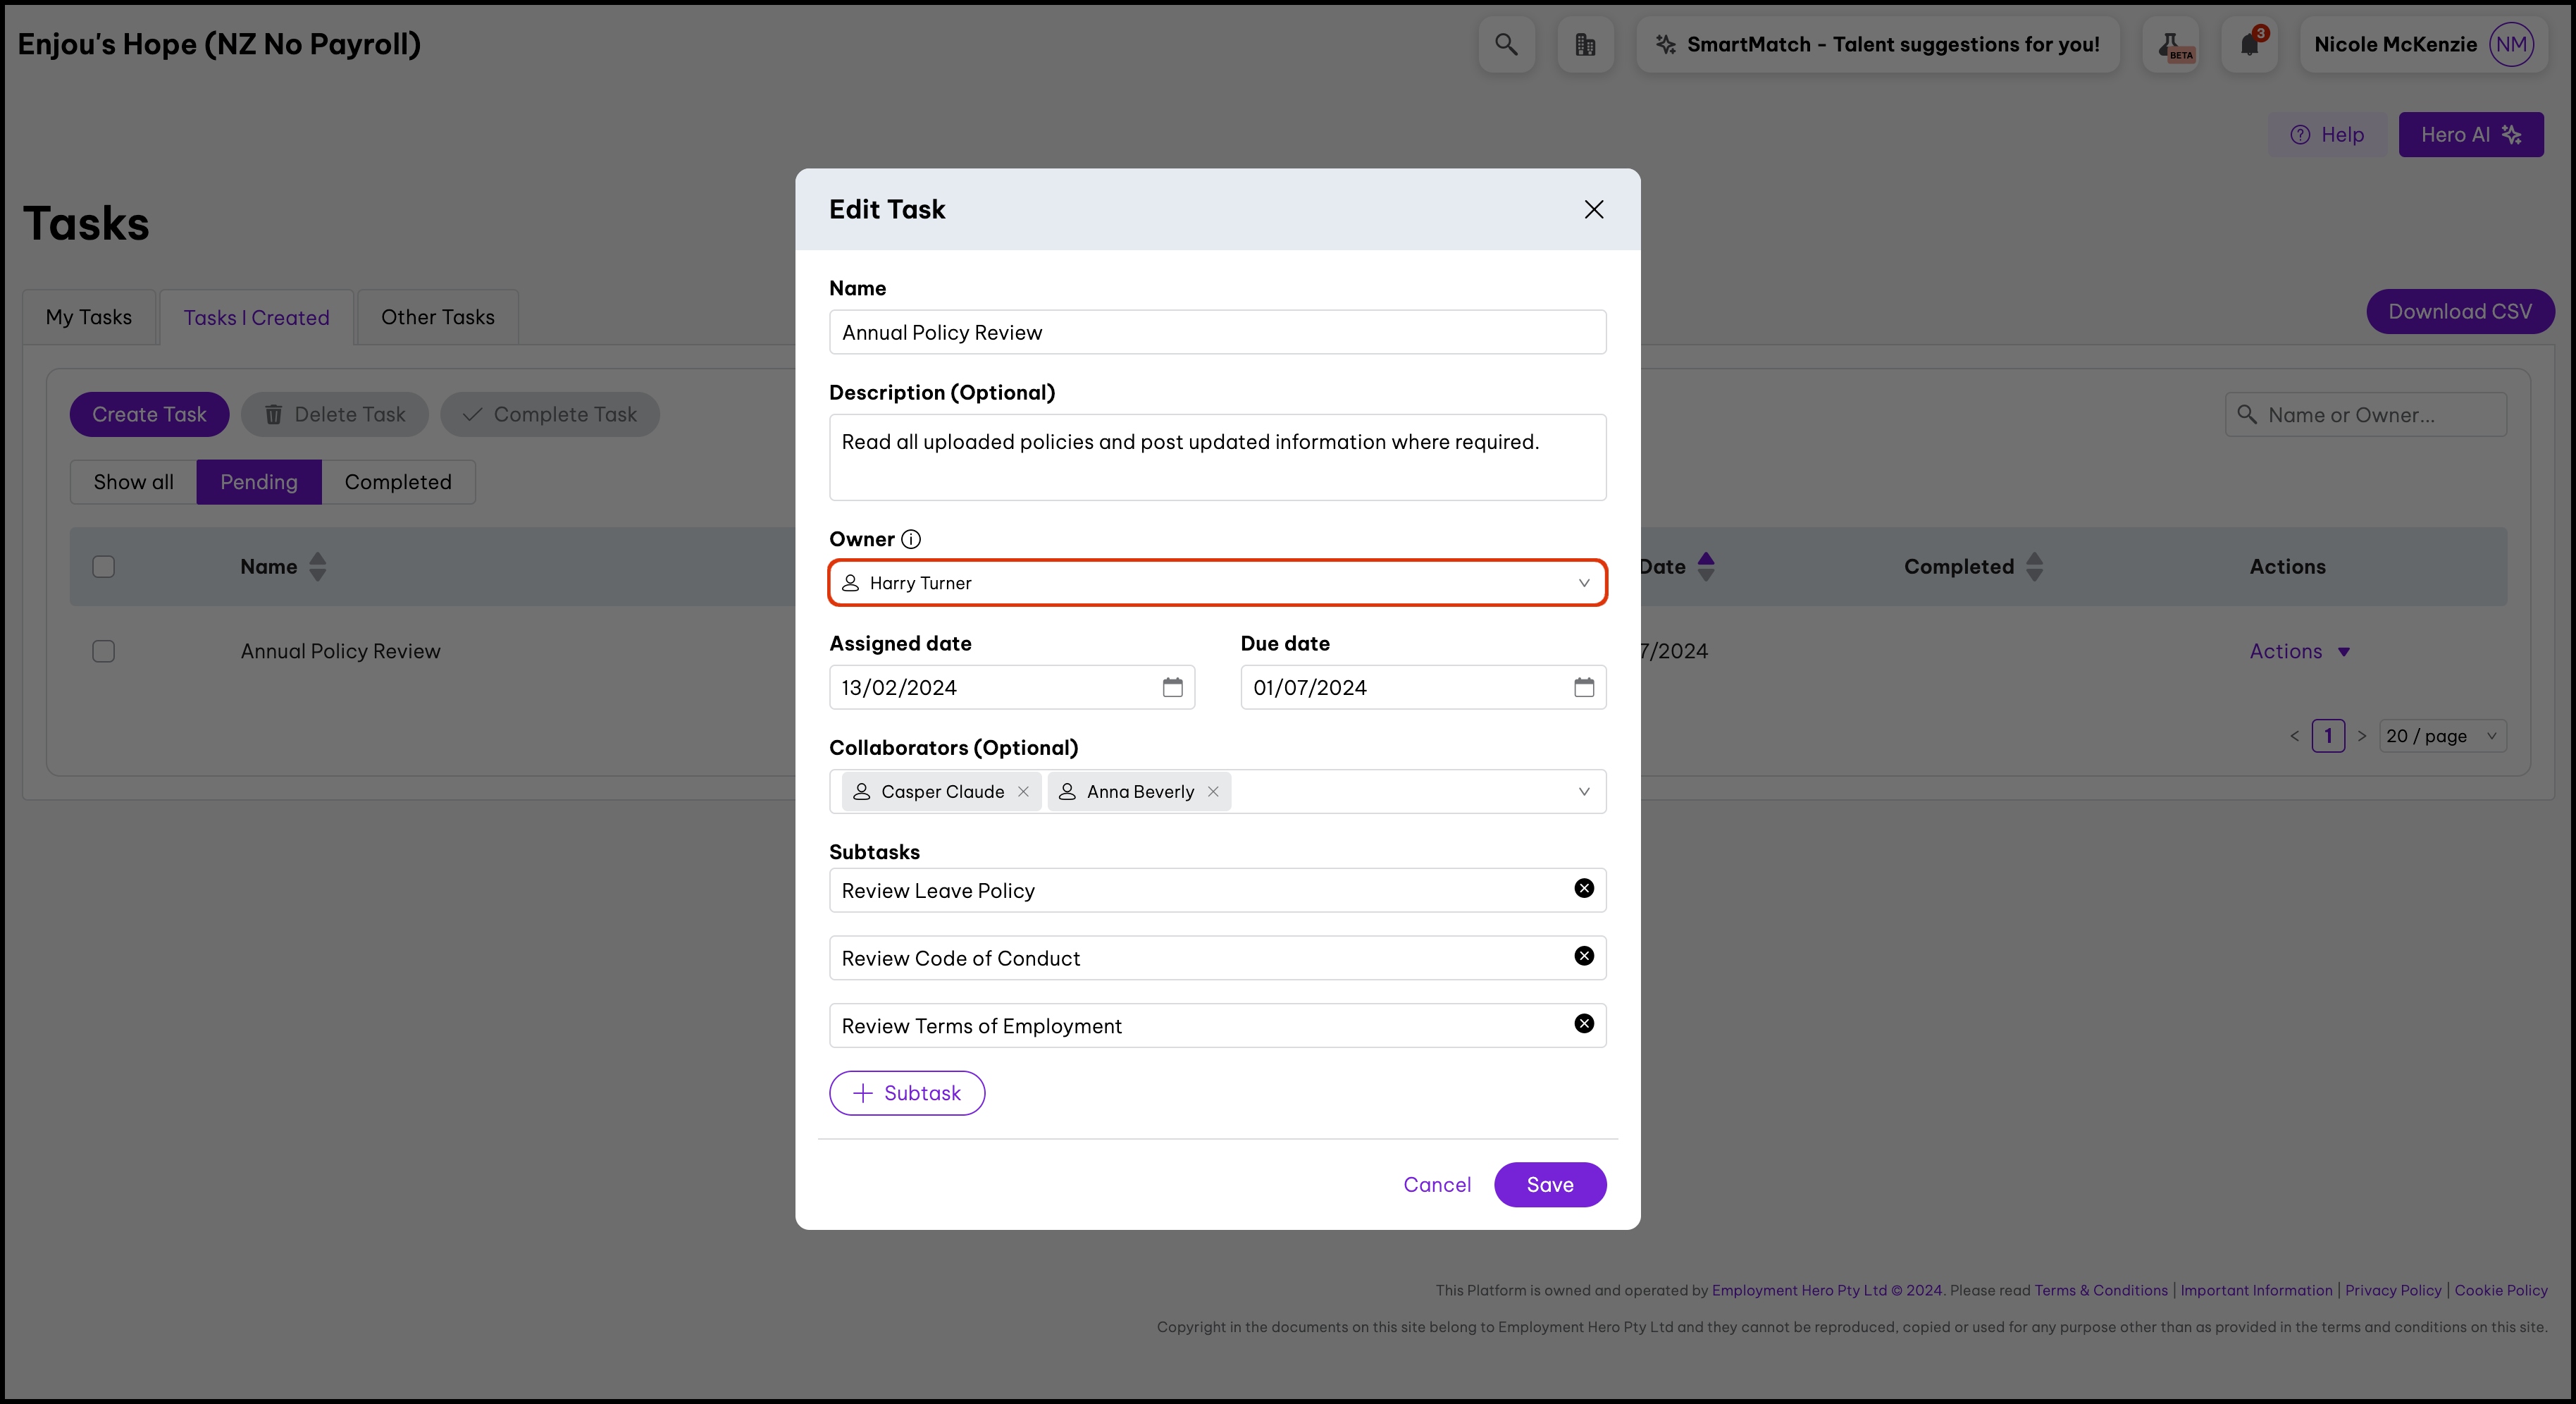This screenshot has height=1404, width=2576.
Task: Click the Owner info tooltip icon
Action: click(x=910, y=539)
